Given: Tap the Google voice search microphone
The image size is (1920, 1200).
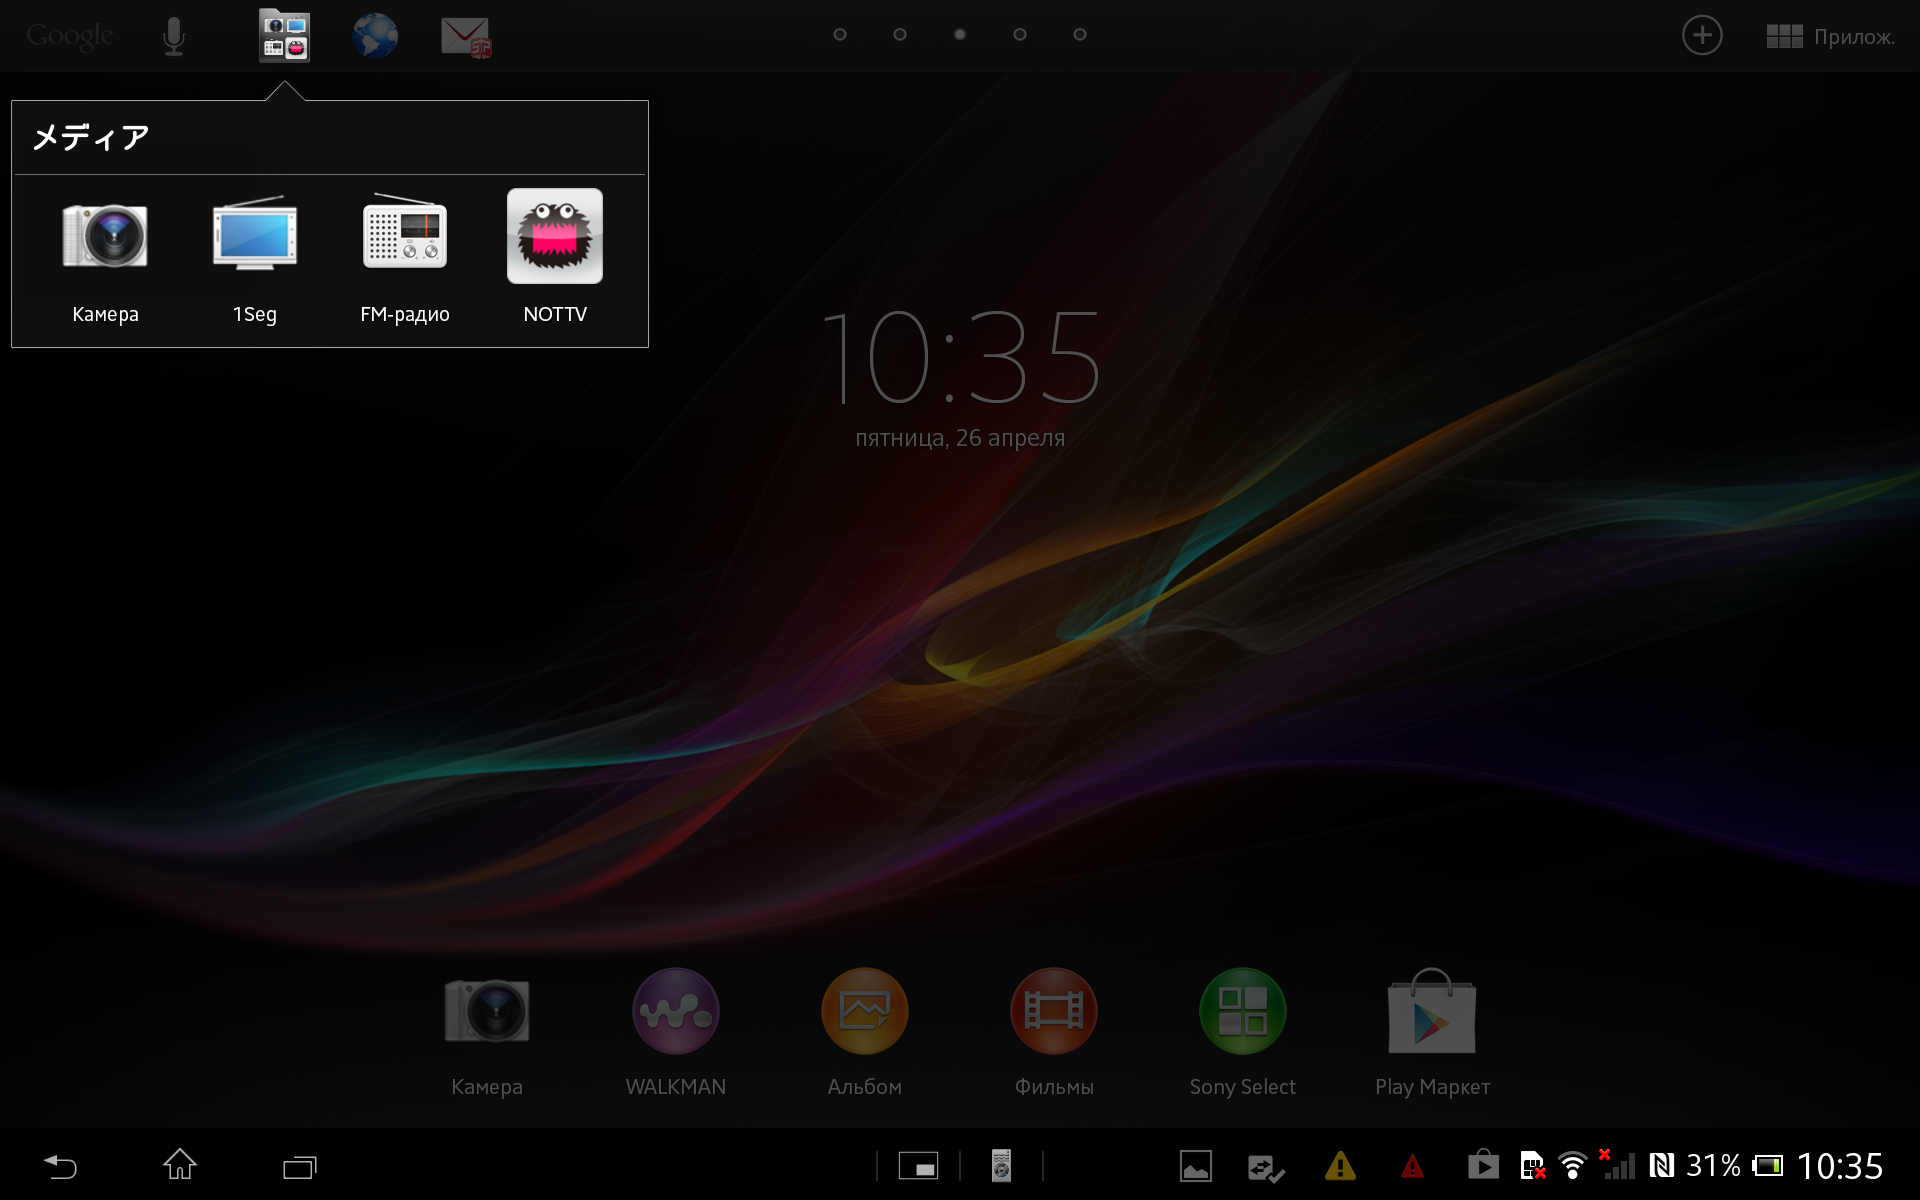Looking at the screenshot, I should coord(174,36).
